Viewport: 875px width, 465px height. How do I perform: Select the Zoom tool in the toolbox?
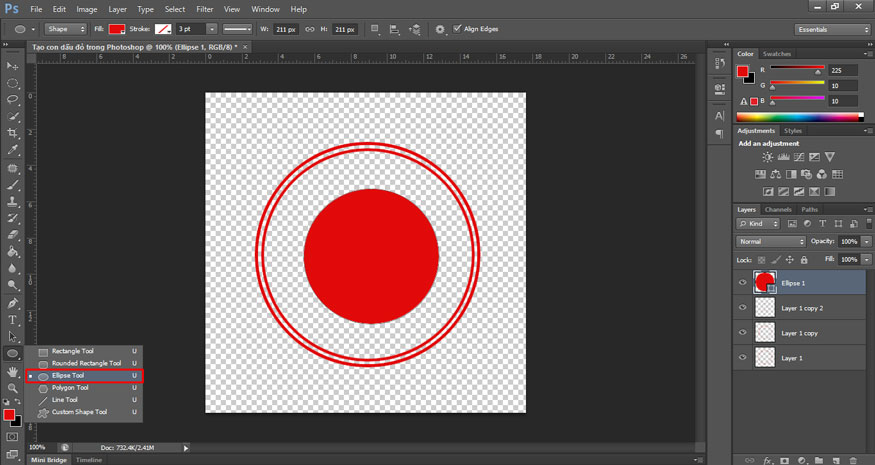pyautogui.click(x=12, y=388)
